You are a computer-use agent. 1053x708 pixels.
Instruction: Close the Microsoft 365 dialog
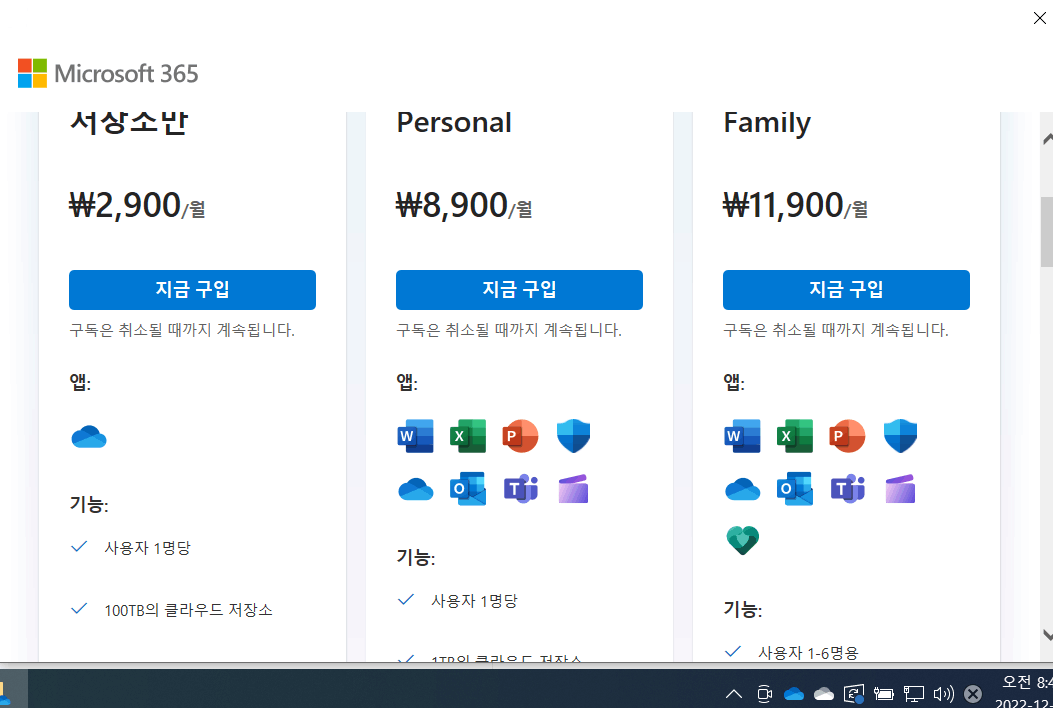point(1040,18)
